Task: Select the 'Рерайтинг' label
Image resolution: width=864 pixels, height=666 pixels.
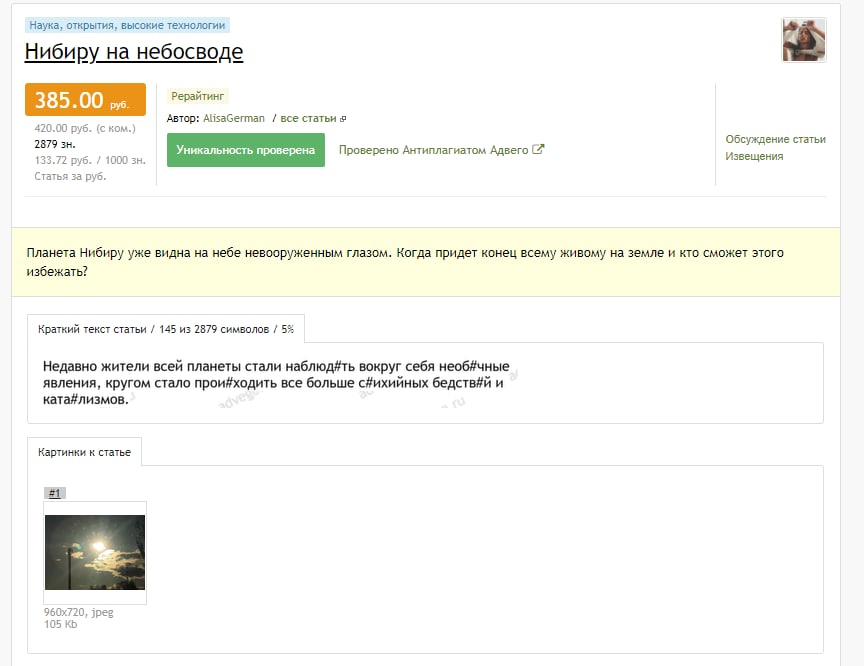Action: click(197, 96)
